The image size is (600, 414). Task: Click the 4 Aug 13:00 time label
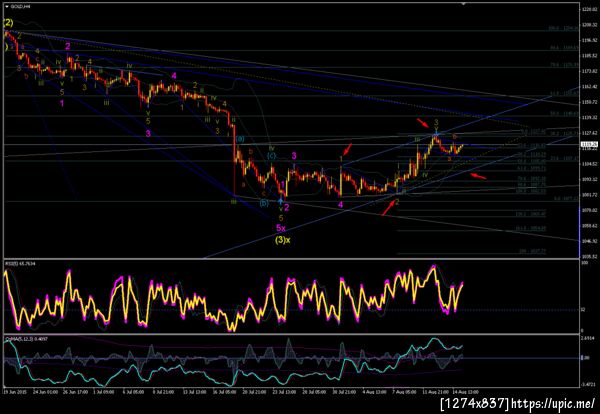pos(373,392)
